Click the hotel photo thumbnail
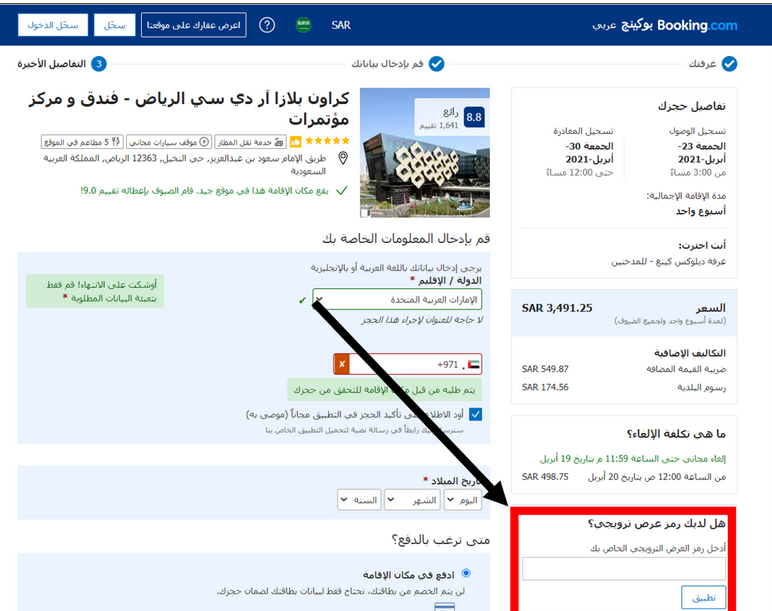The image size is (772, 611). pos(425,153)
